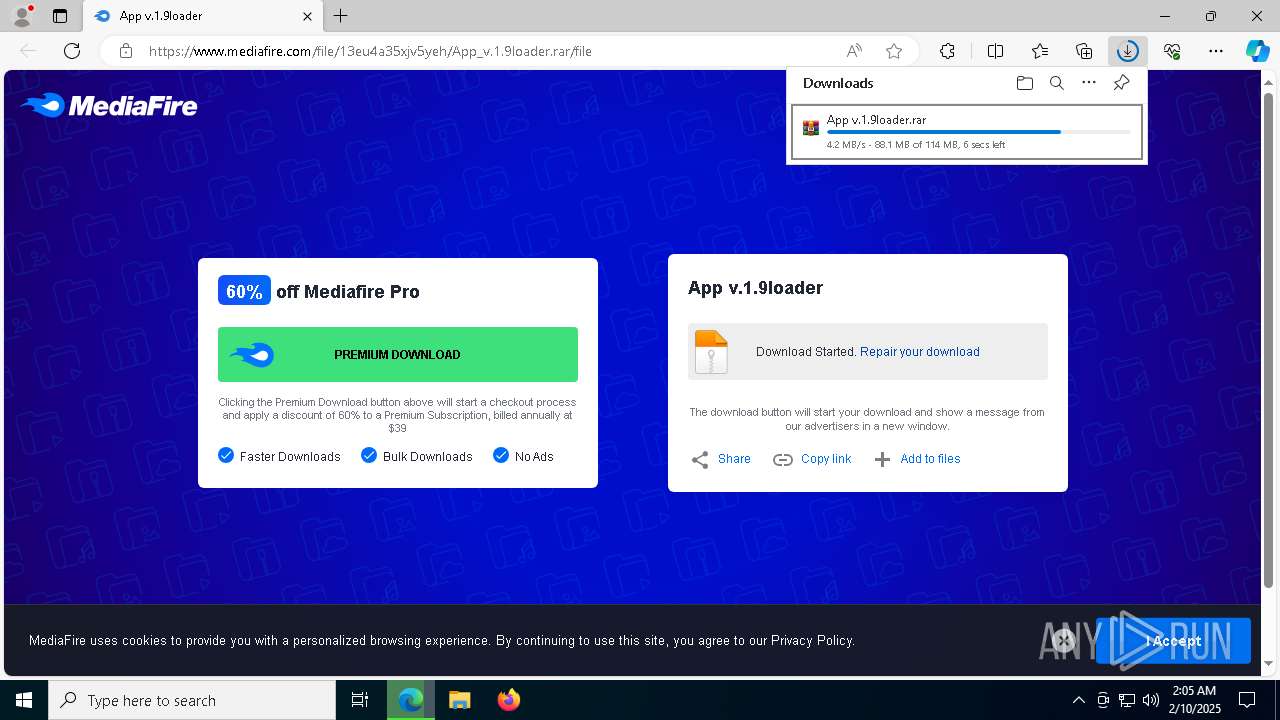Open Collections panel
This screenshot has height=720, width=1280.
coord(1084,51)
